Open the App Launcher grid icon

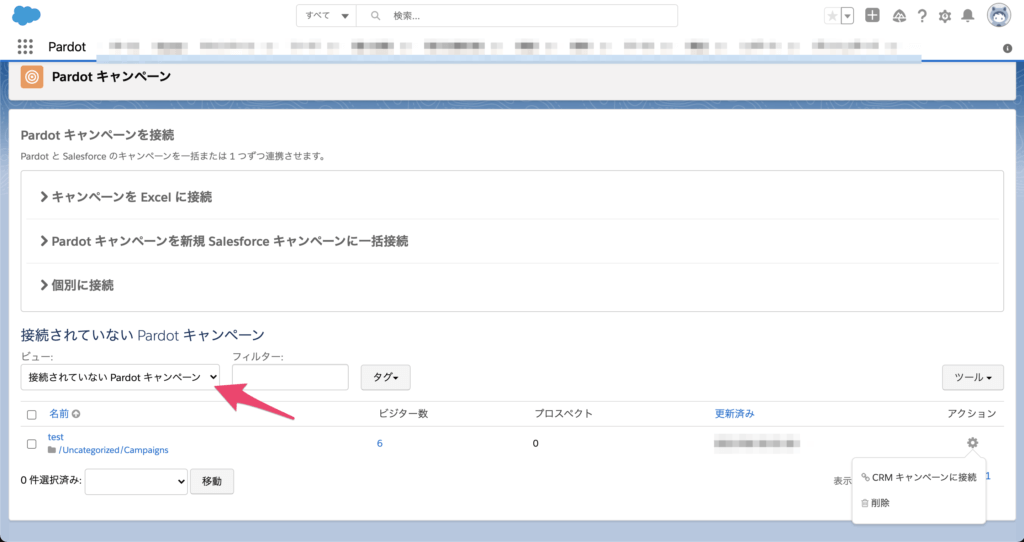(25, 46)
